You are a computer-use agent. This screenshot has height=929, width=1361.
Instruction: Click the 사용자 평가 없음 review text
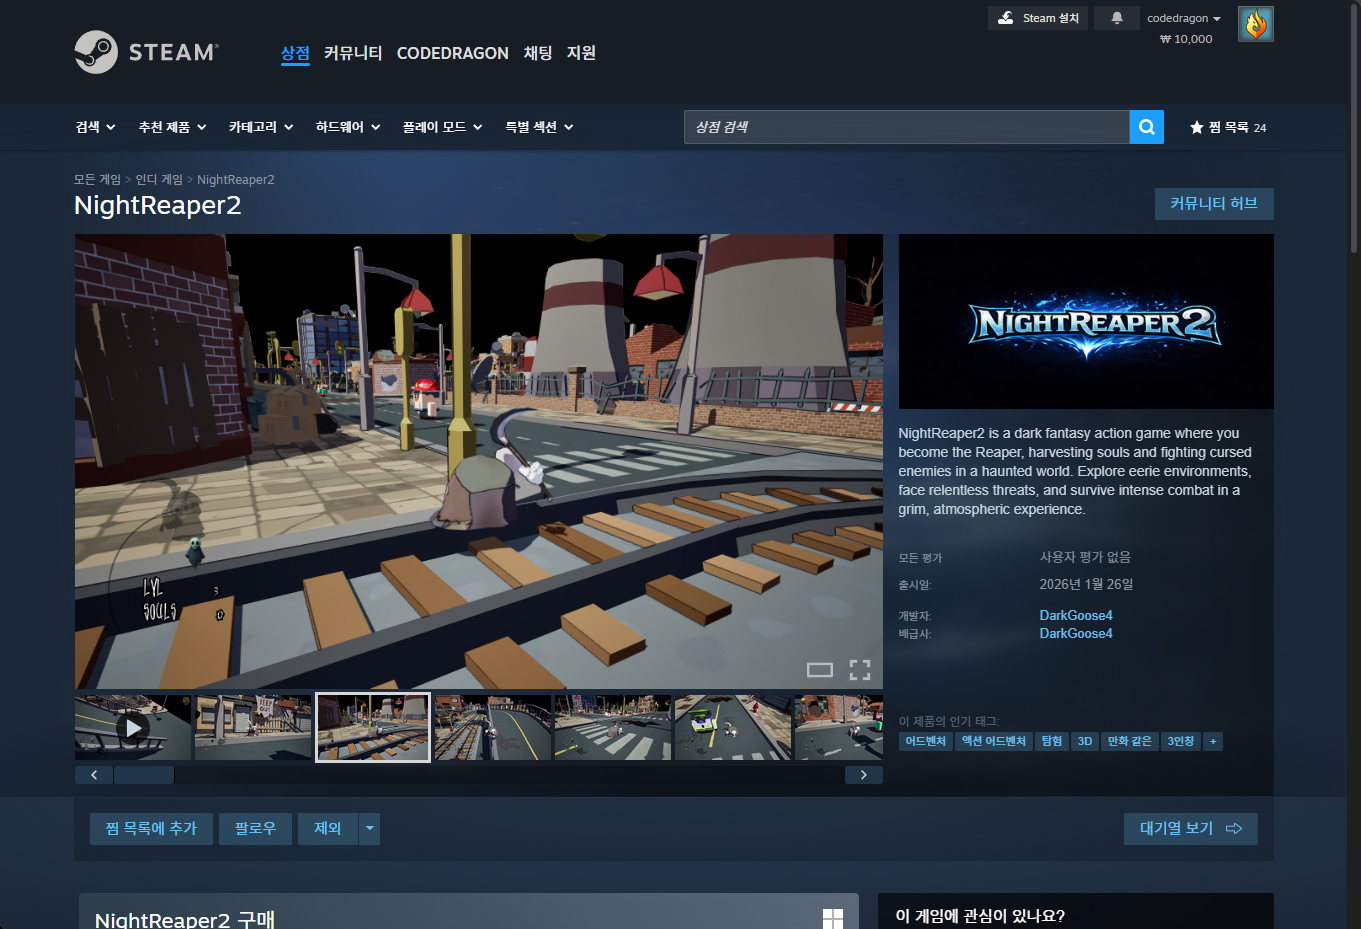click(x=1085, y=557)
